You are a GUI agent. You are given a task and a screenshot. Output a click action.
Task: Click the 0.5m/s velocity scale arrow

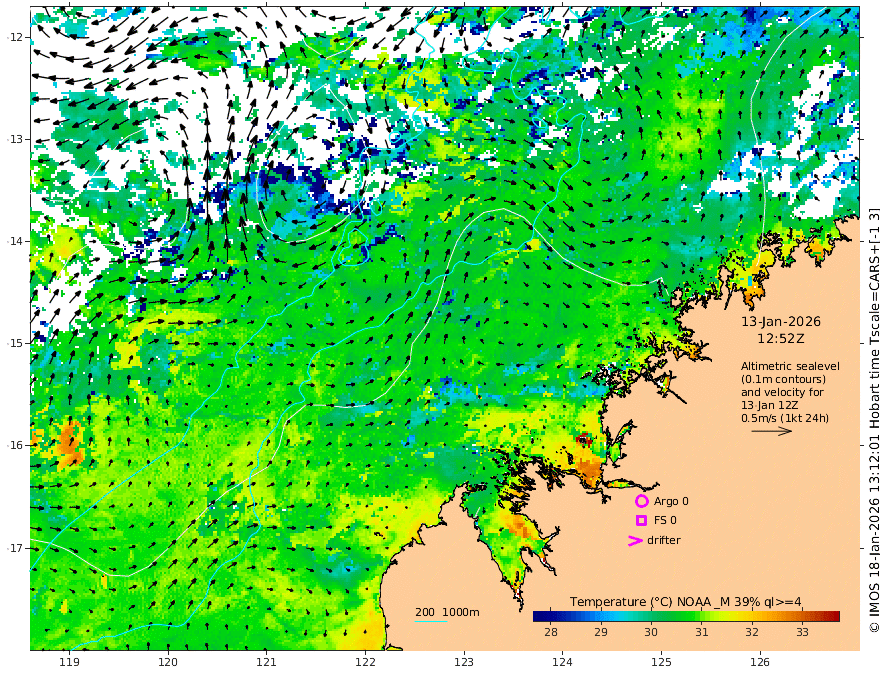(772, 431)
